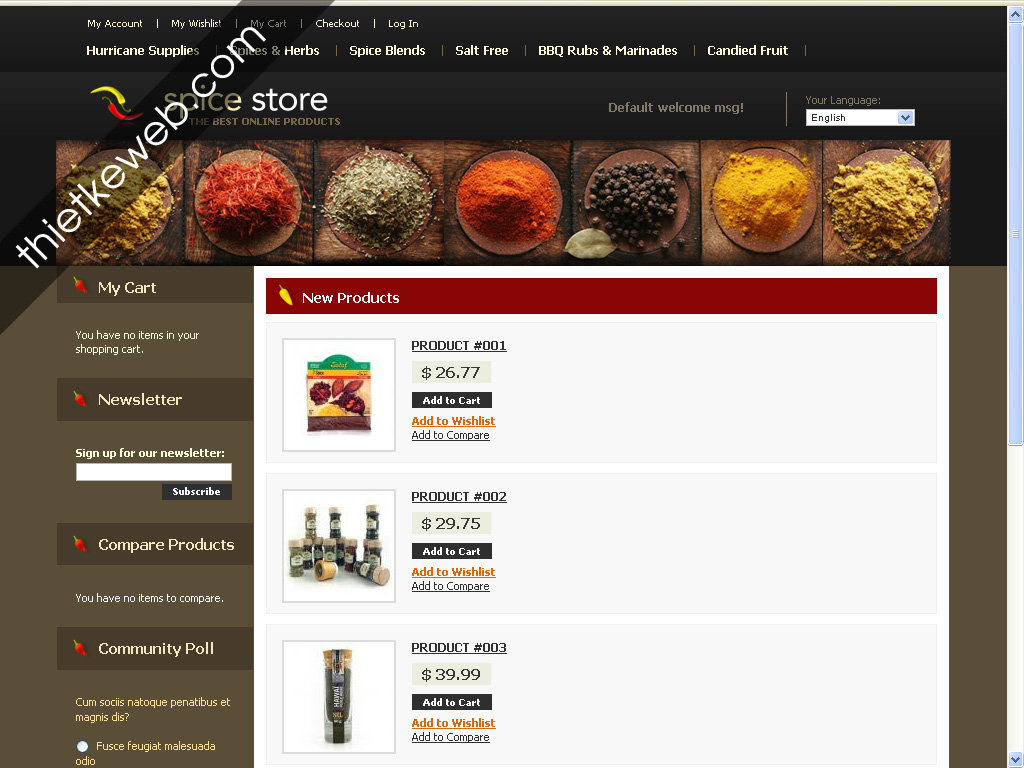Click the page vertical scrollbar thumb
Image resolution: width=1024 pixels, height=768 pixels.
(x=1015, y=234)
